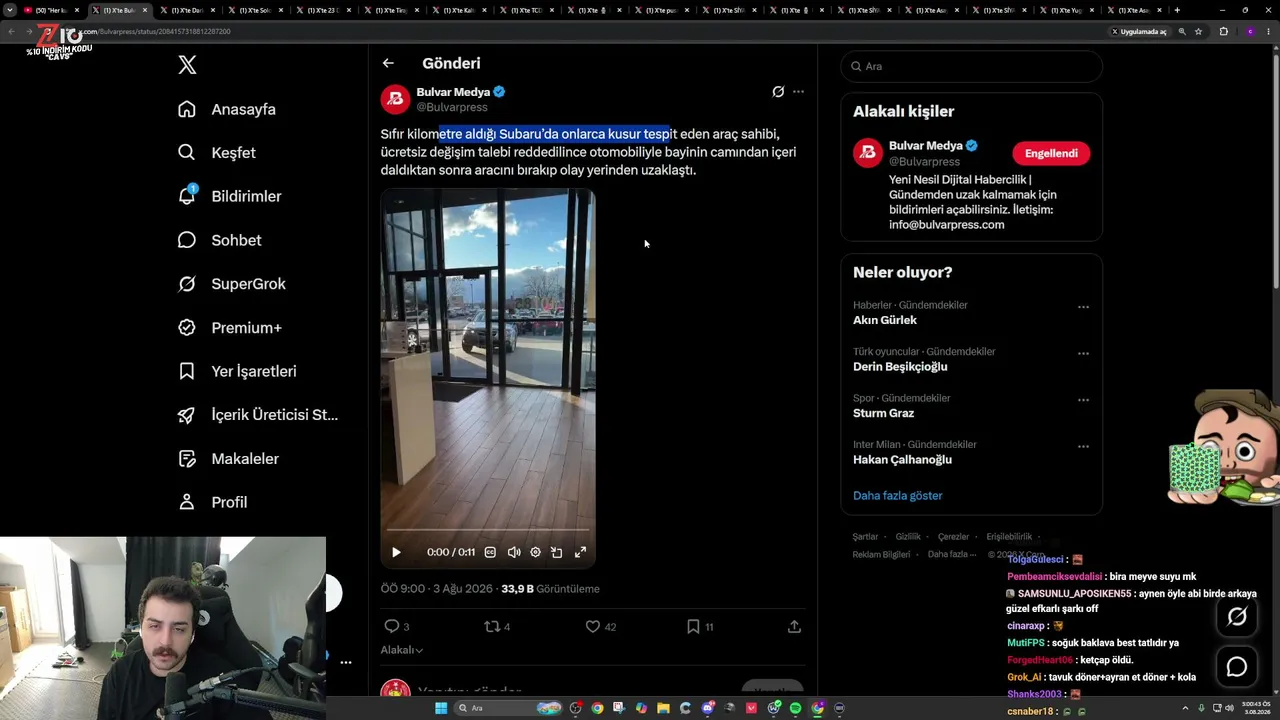This screenshot has width=1280, height=720.
Task: Open Akın Gürlek trending topic
Action: click(885, 320)
